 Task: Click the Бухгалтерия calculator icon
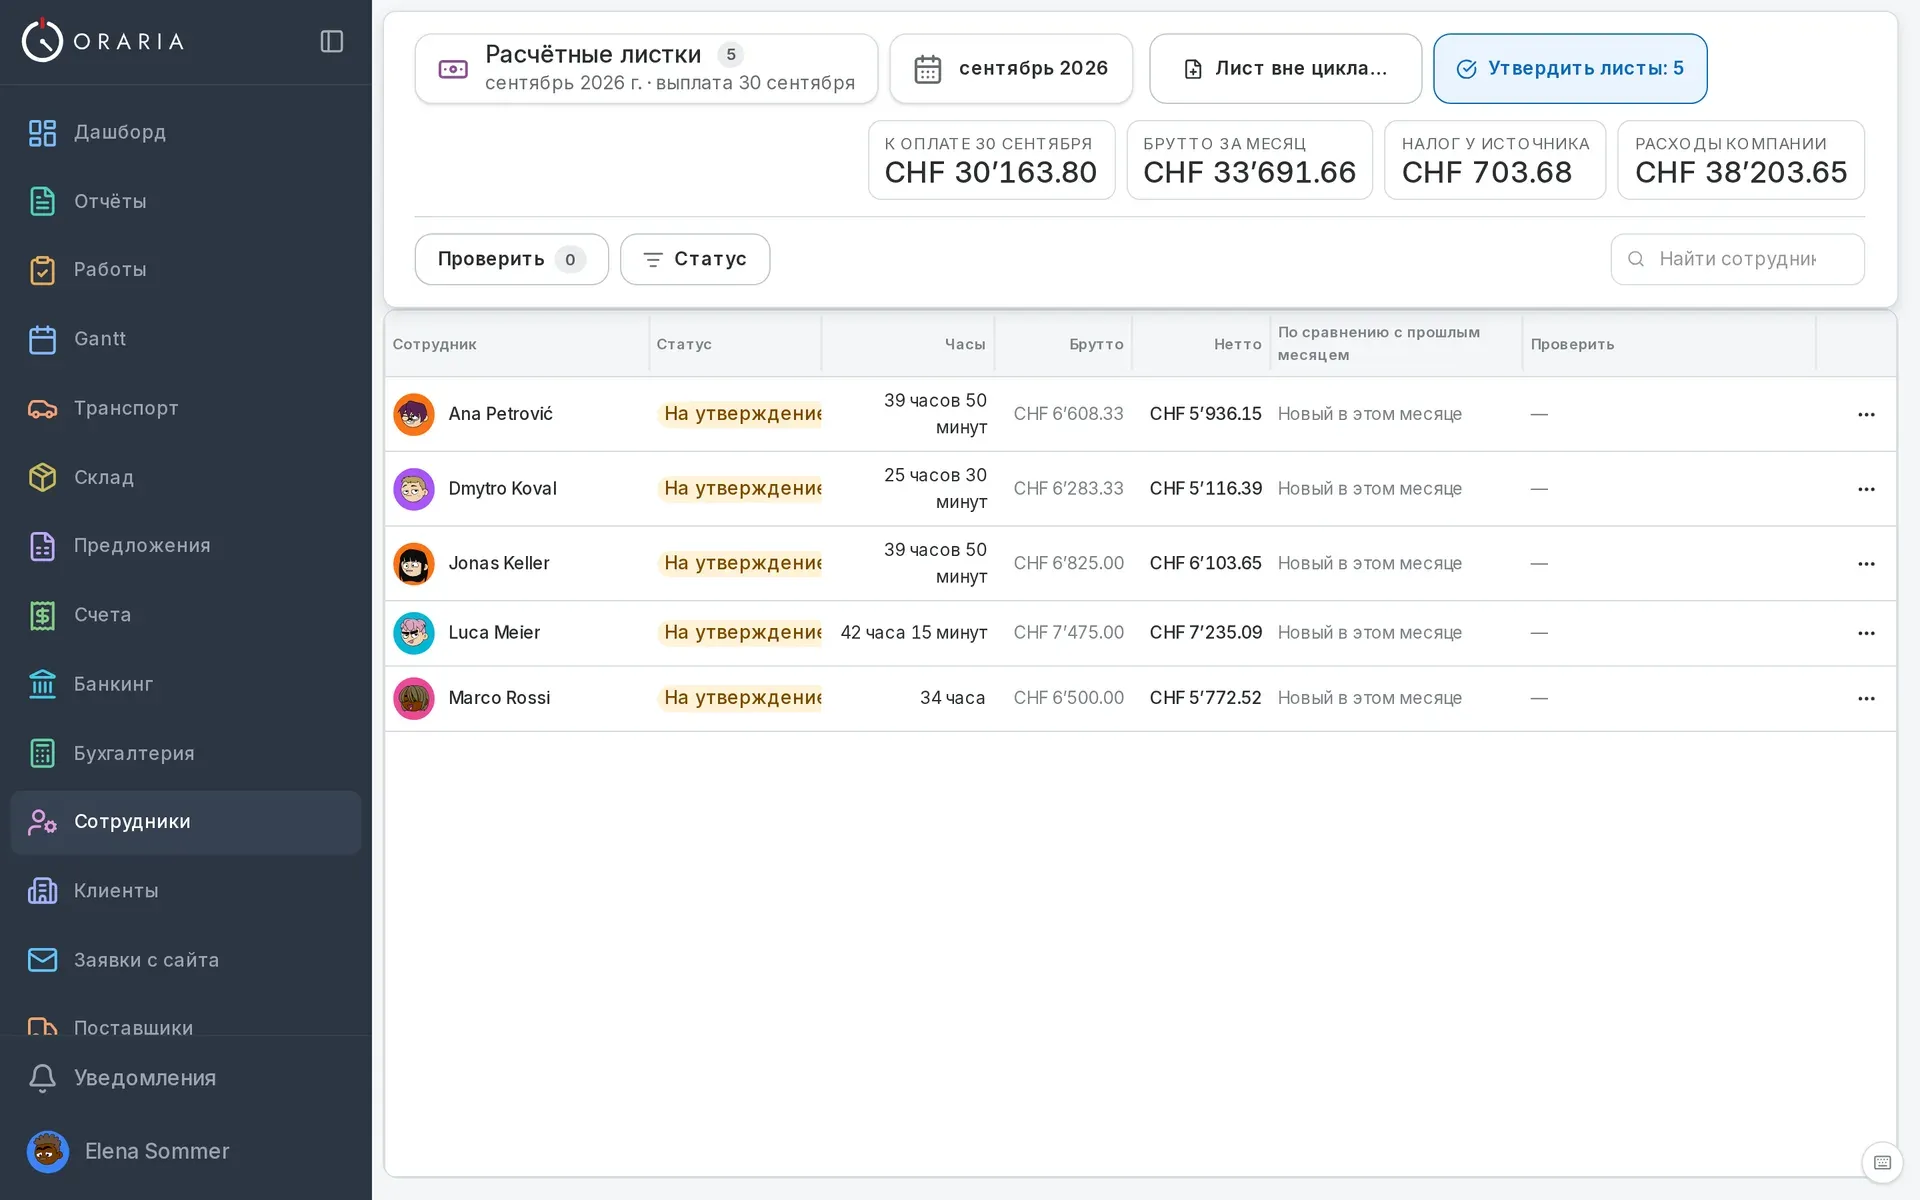(42, 753)
